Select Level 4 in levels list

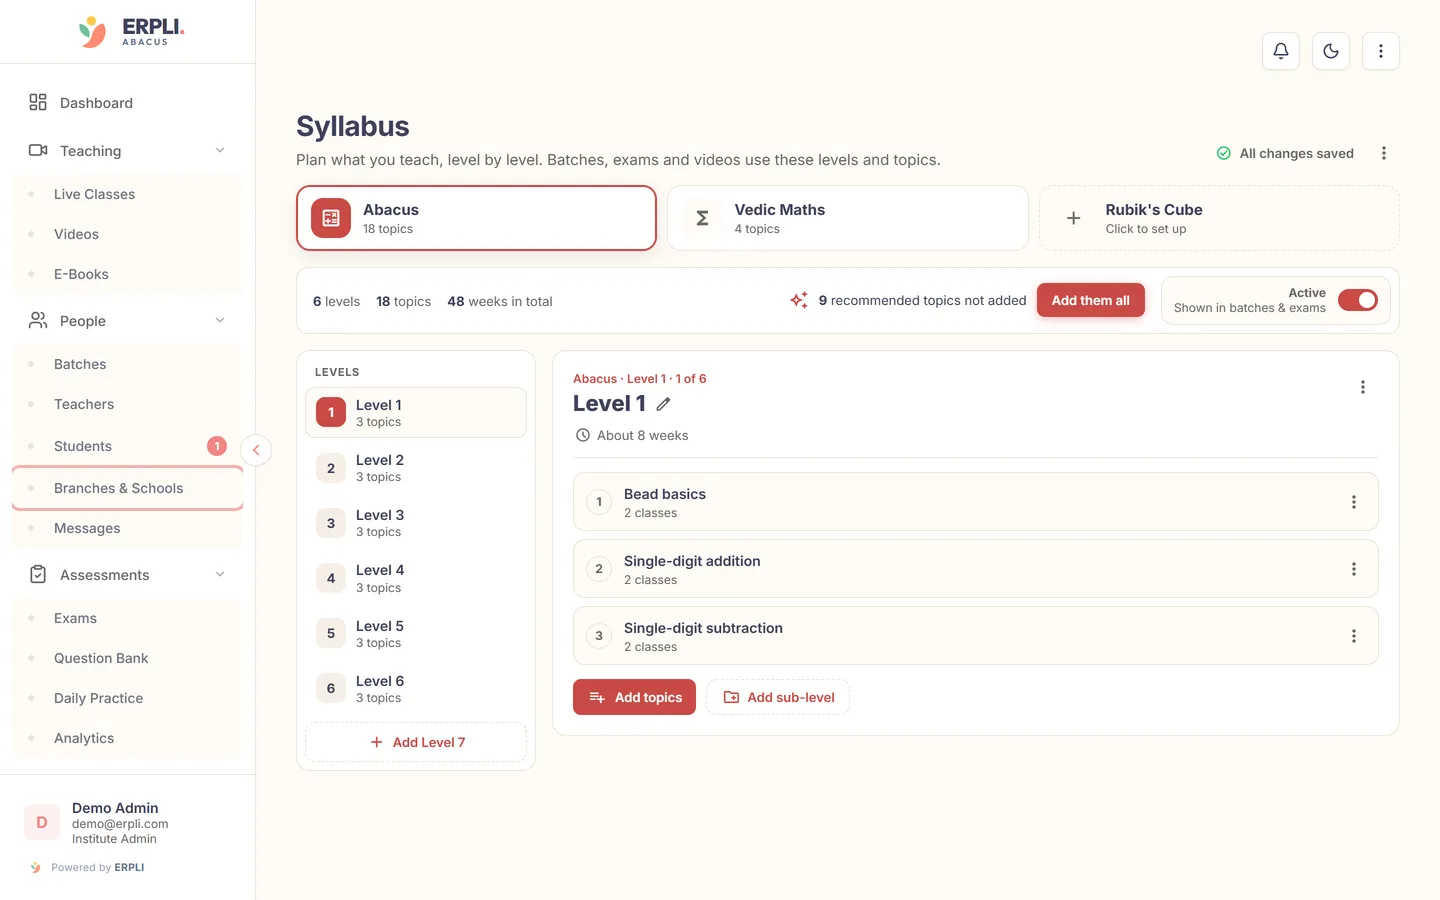(x=416, y=578)
